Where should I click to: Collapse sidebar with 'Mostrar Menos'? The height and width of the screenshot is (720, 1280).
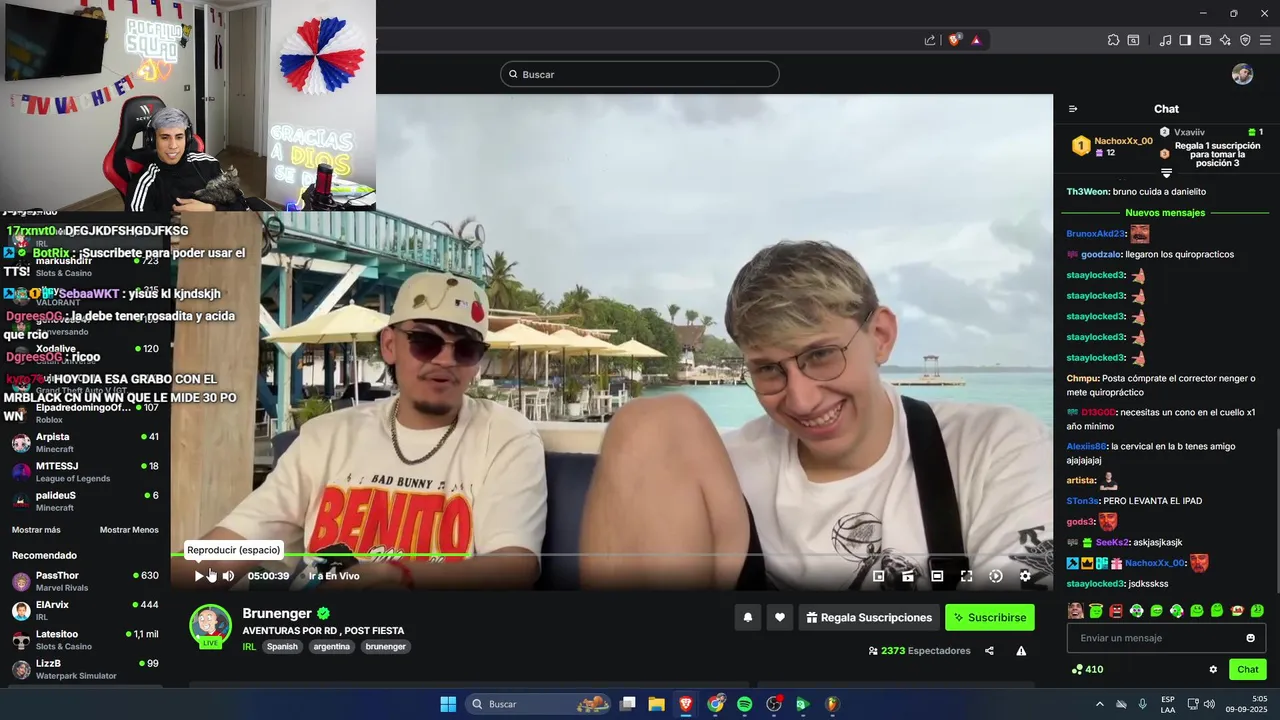129,530
